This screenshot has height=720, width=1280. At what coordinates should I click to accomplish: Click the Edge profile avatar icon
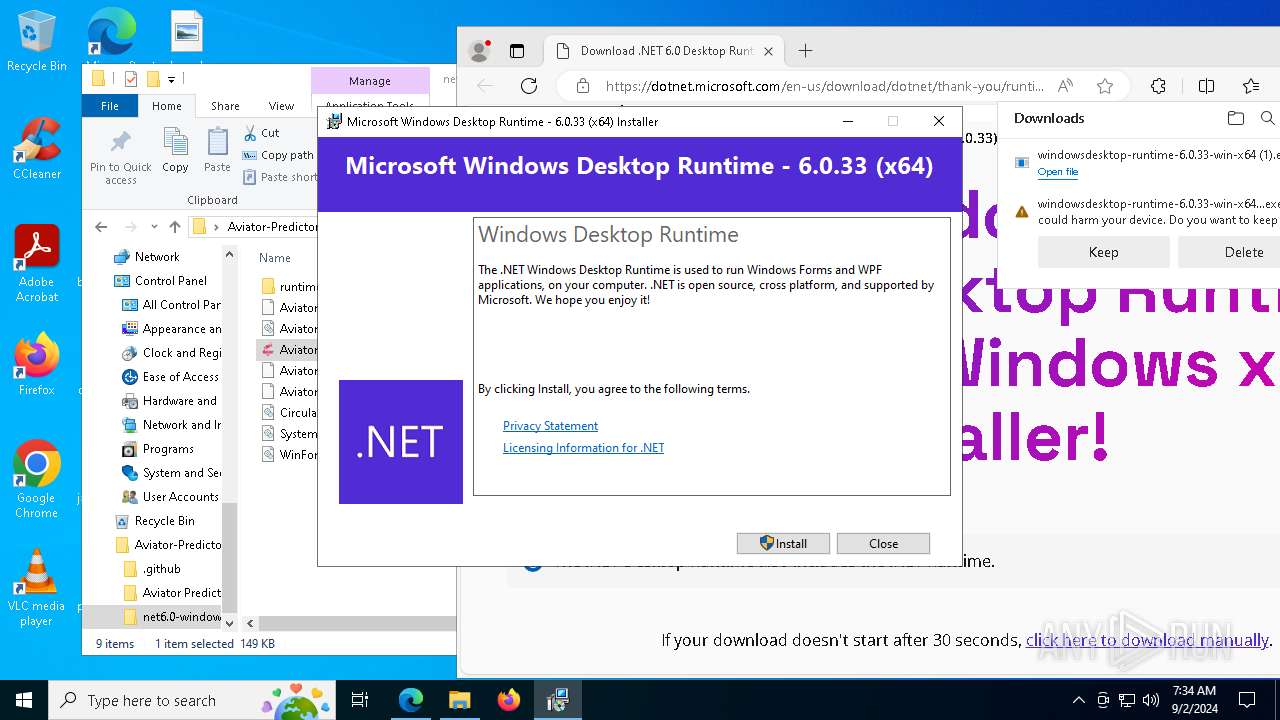pyautogui.click(x=480, y=51)
